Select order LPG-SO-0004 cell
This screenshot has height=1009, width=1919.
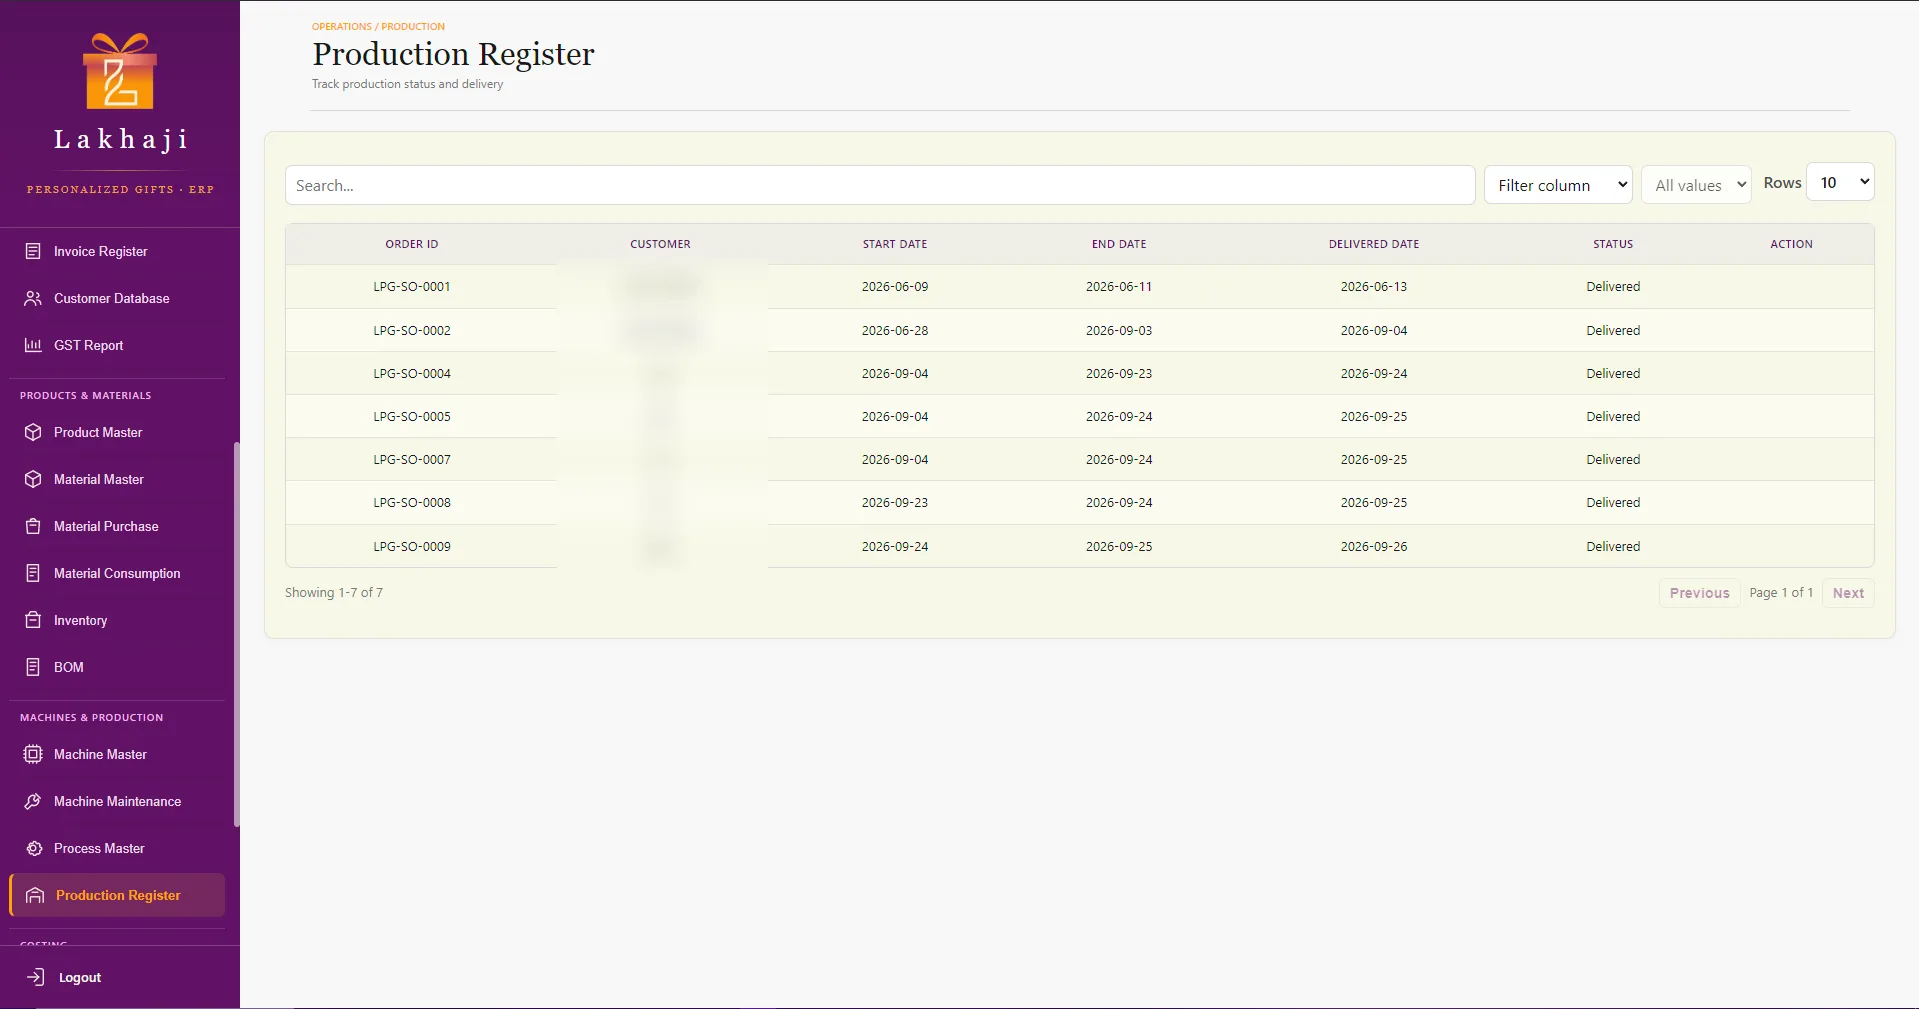(x=412, y=373)
